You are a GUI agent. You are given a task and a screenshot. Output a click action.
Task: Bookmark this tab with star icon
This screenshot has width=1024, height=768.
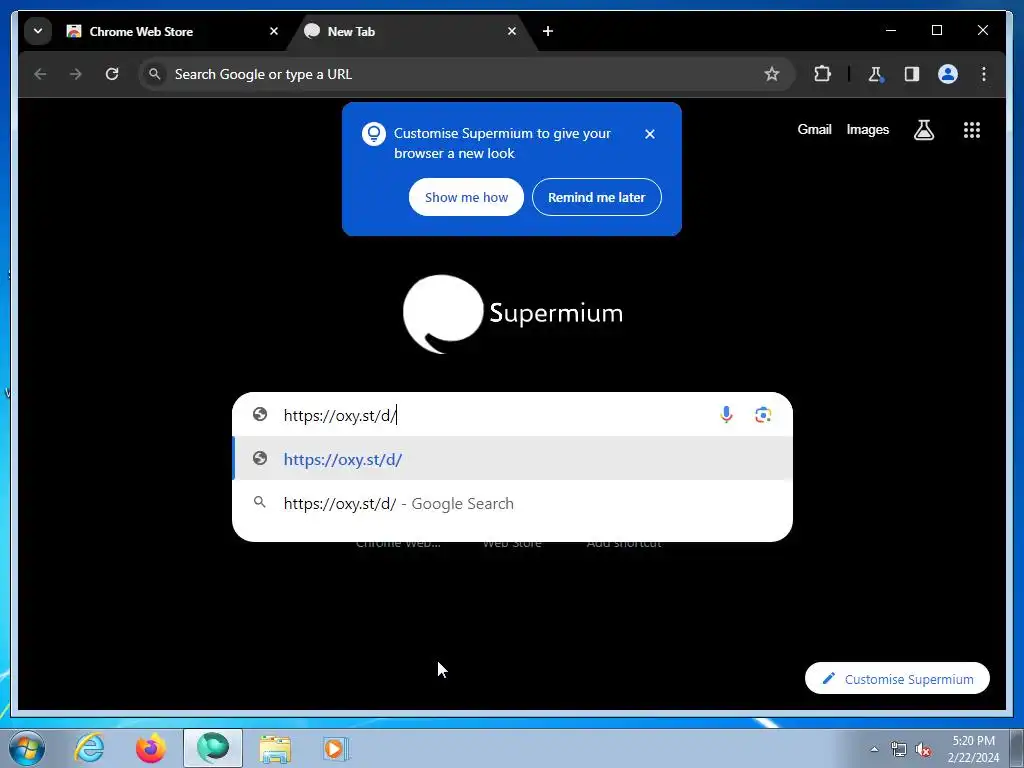(x=772, y=74)
